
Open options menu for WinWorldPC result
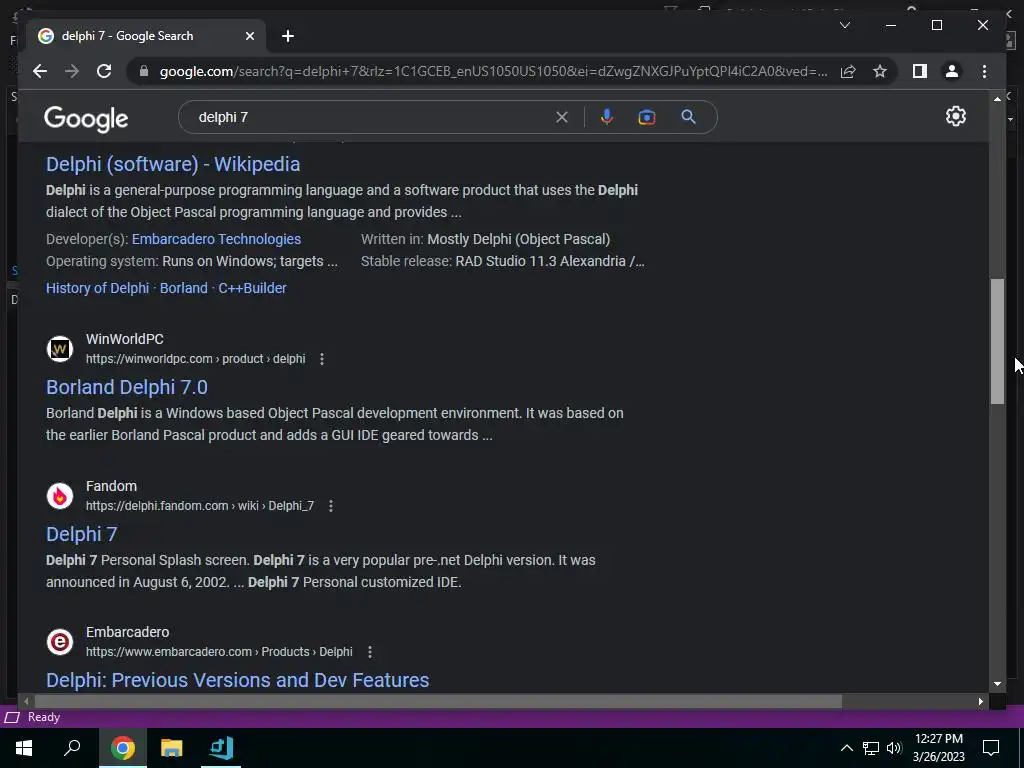(x=321, y=359)
